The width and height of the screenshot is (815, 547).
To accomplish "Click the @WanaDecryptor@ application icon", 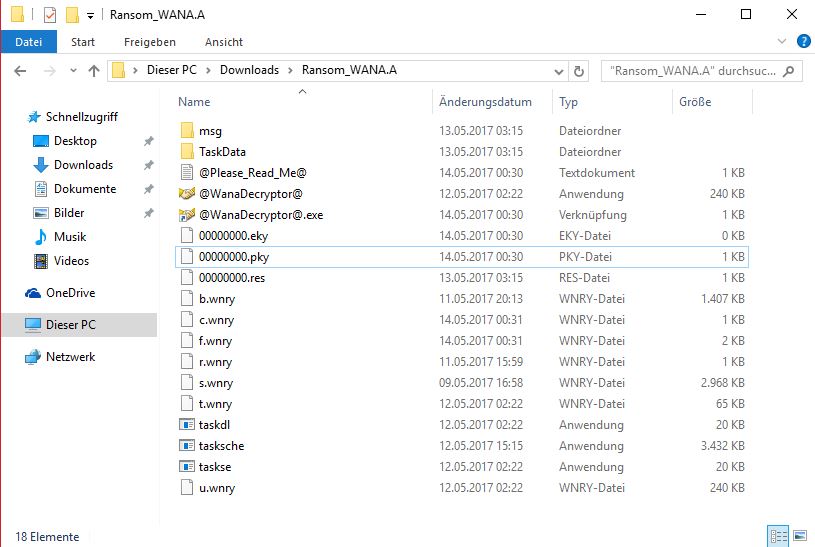I will (x=186, y=194).
